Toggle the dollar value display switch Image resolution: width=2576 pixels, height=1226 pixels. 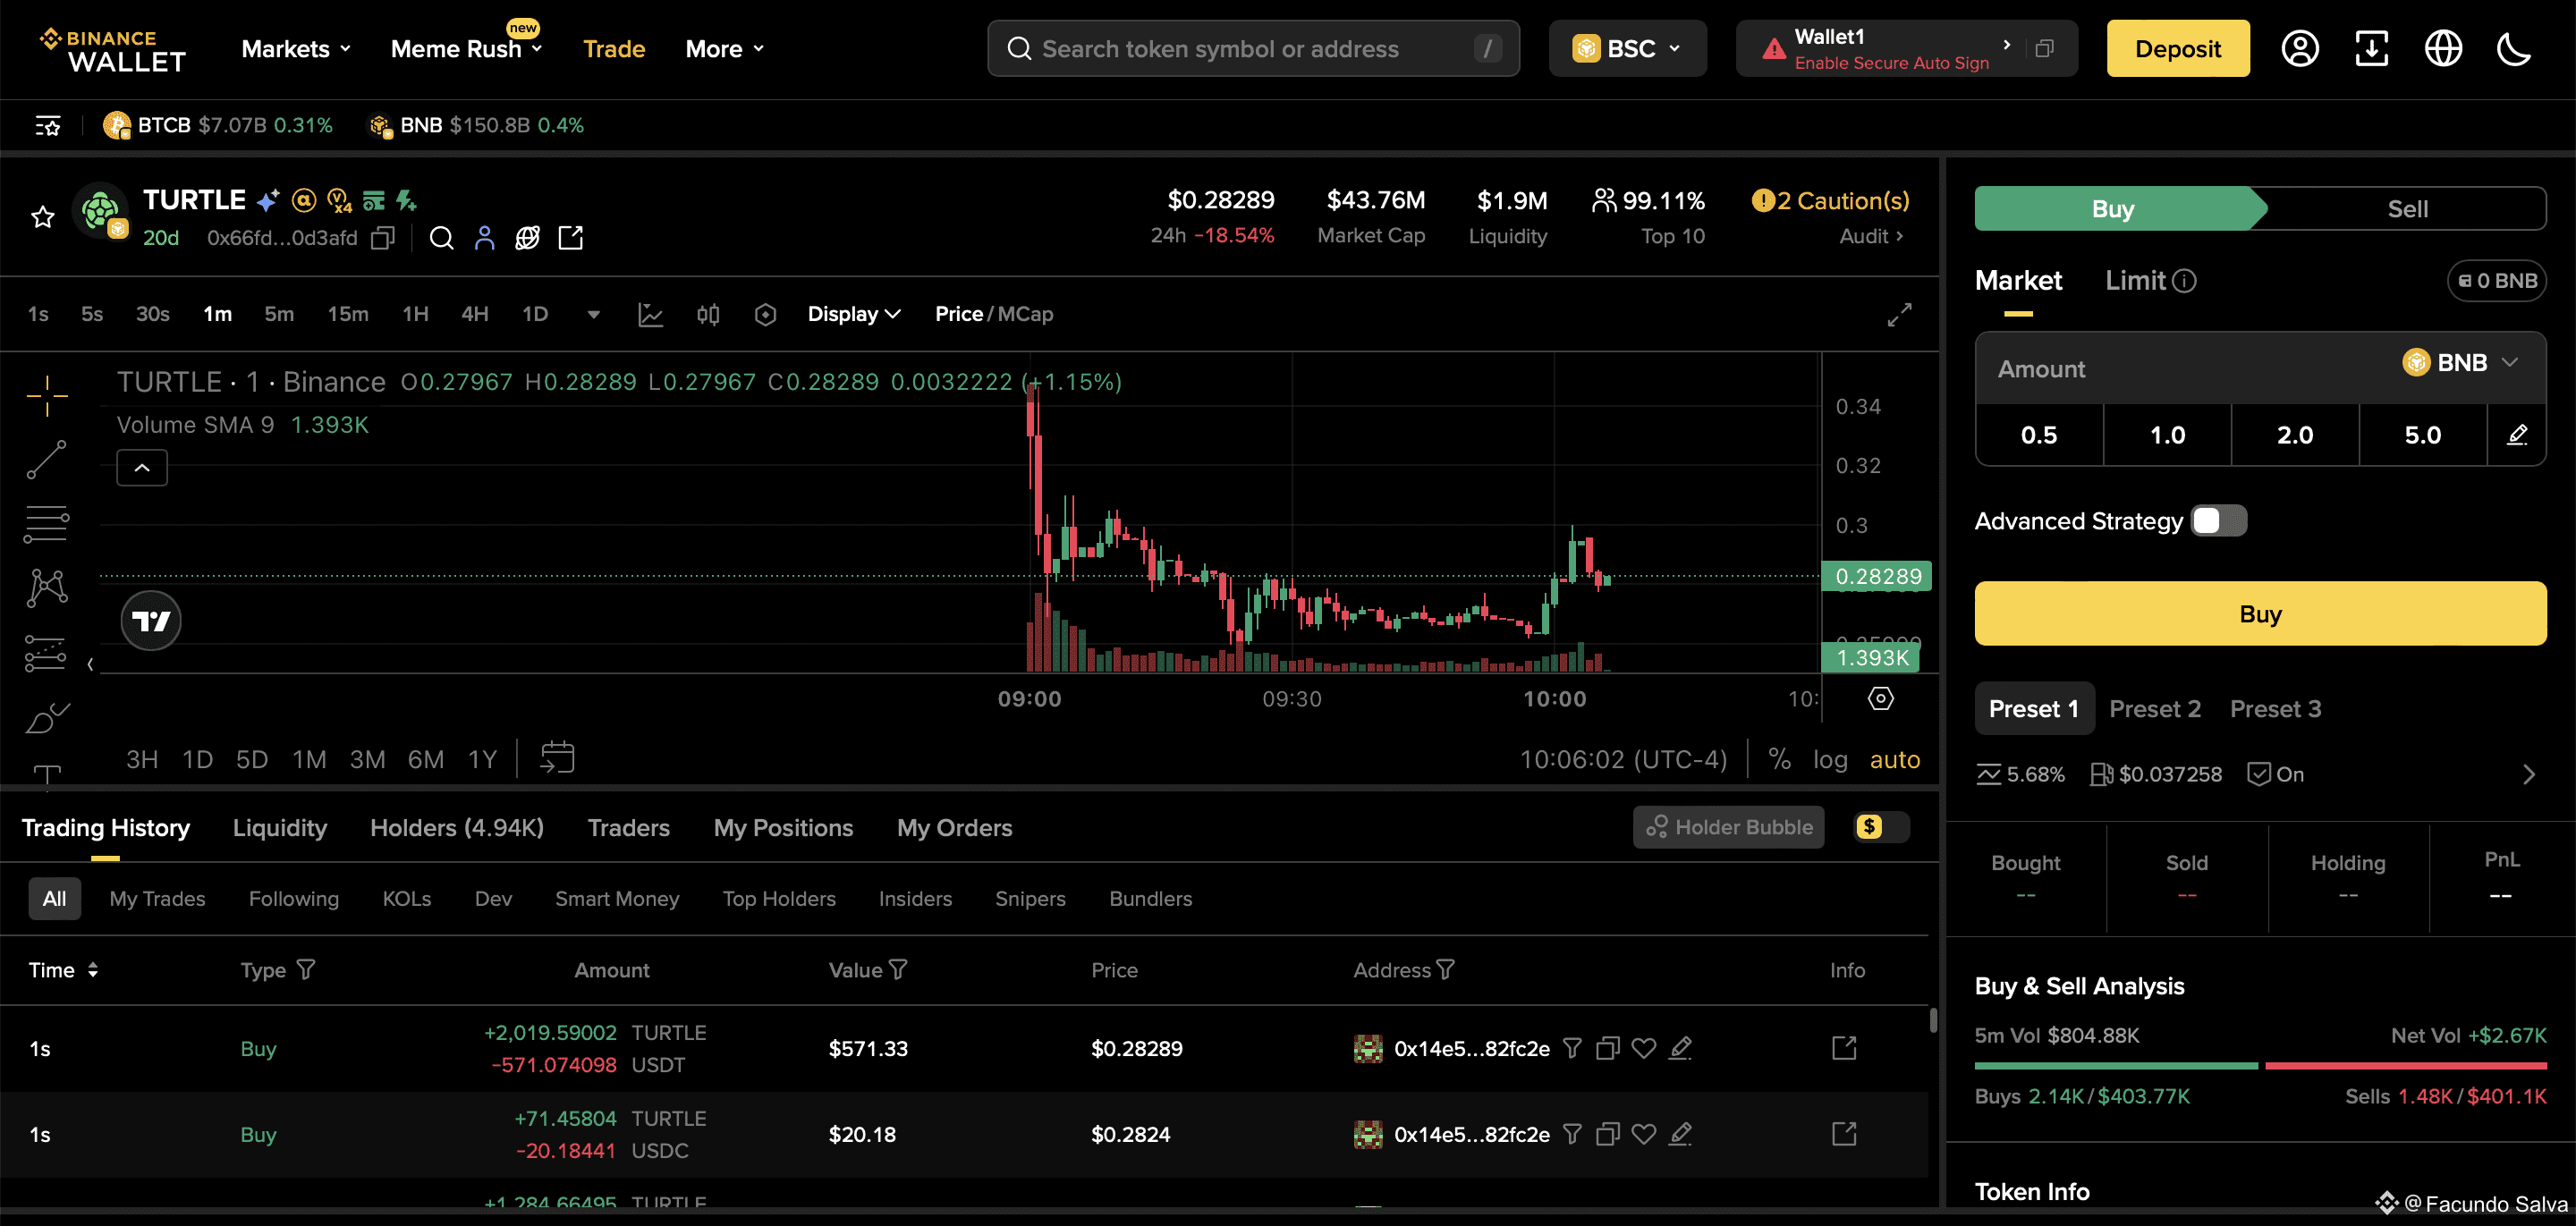click(x=1880, y=827)
